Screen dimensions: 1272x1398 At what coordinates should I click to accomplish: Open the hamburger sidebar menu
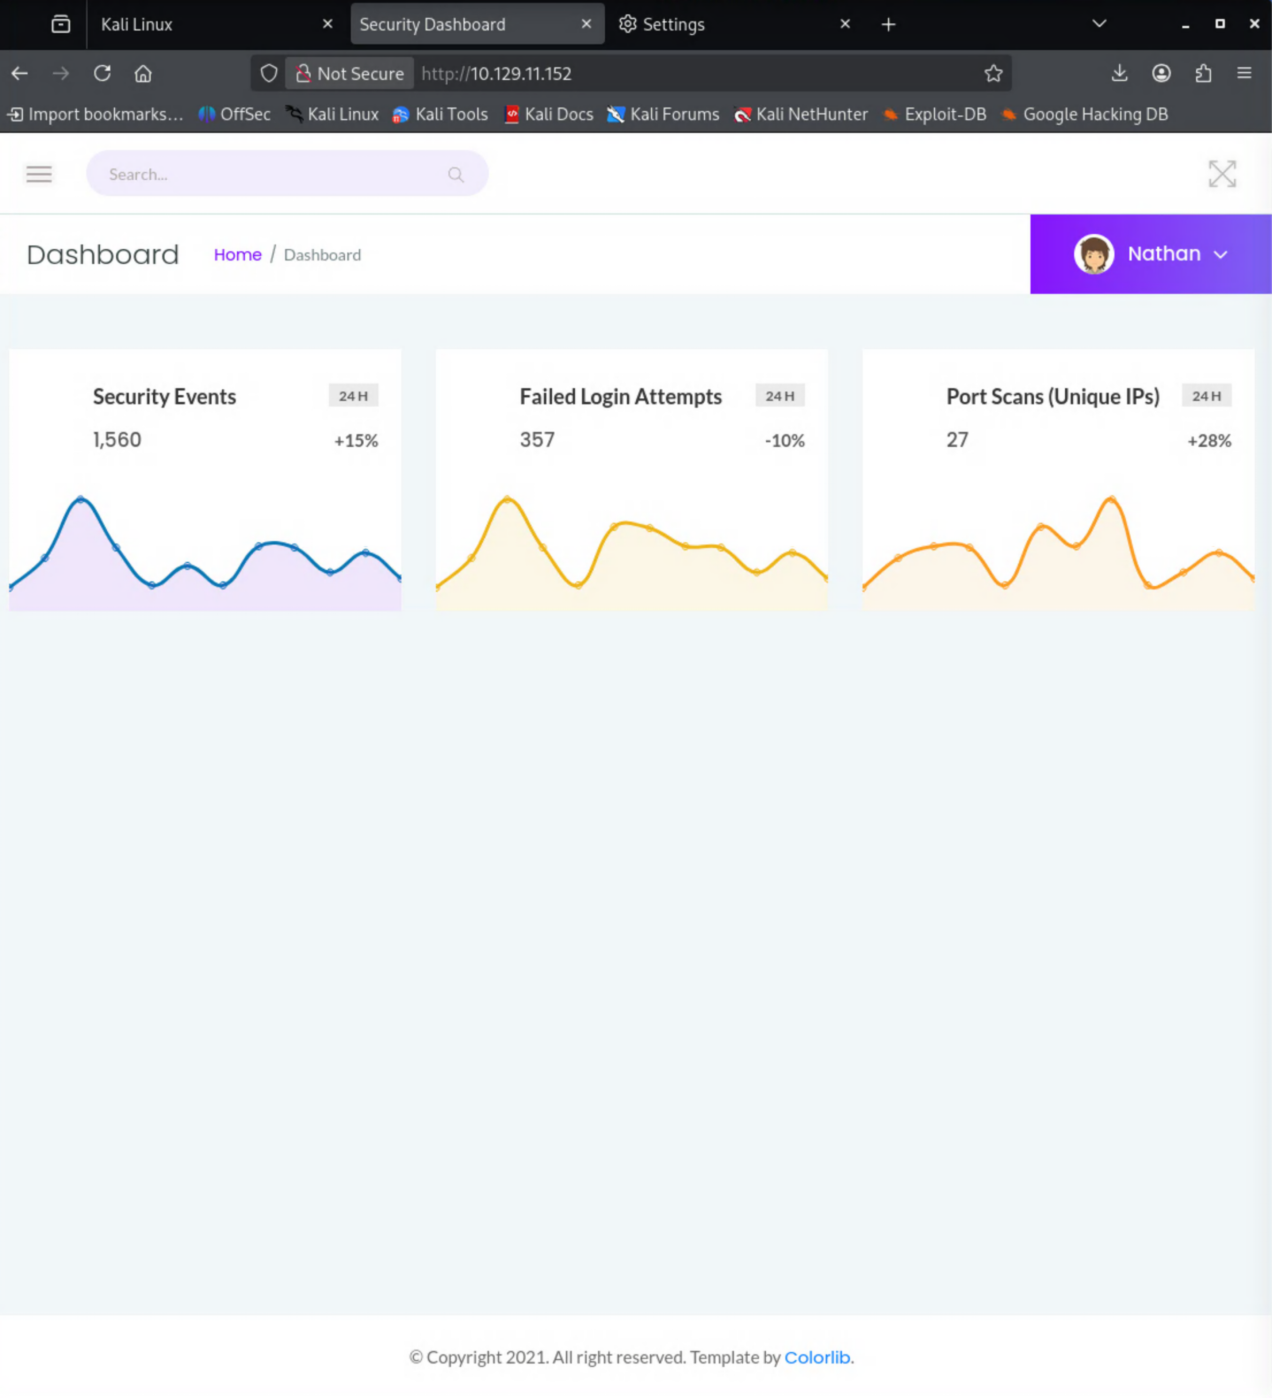[39, 174]
